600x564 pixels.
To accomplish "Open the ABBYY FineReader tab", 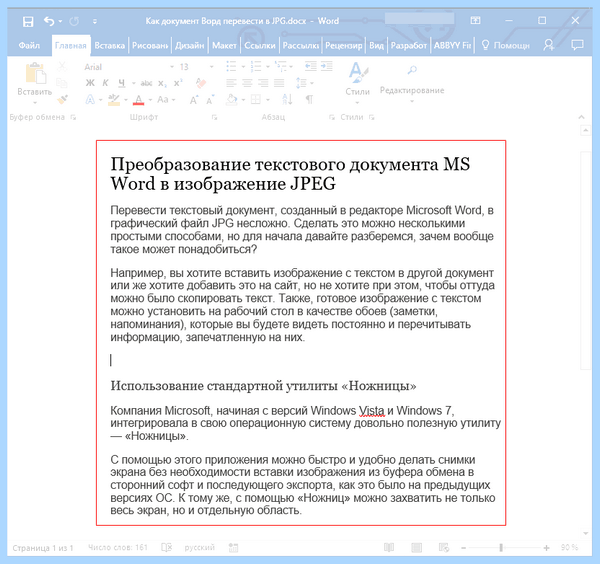I will [x=452, y=46].
